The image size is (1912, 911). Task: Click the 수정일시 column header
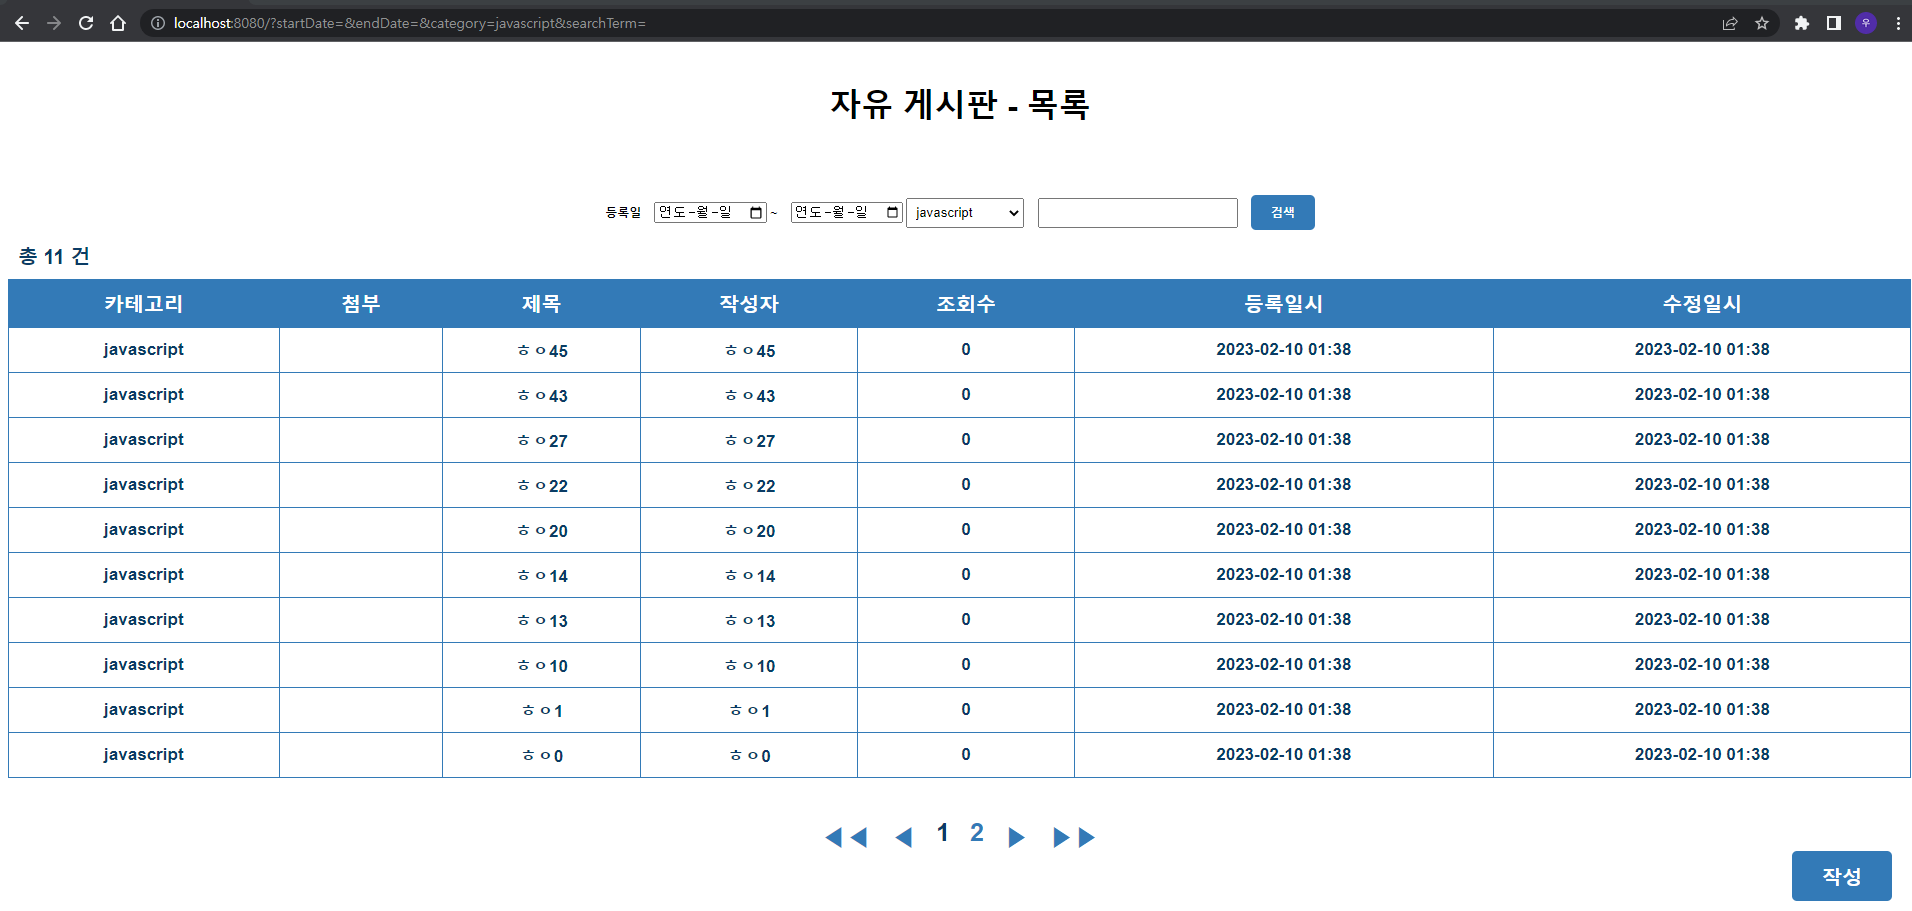click(1702, 304)
